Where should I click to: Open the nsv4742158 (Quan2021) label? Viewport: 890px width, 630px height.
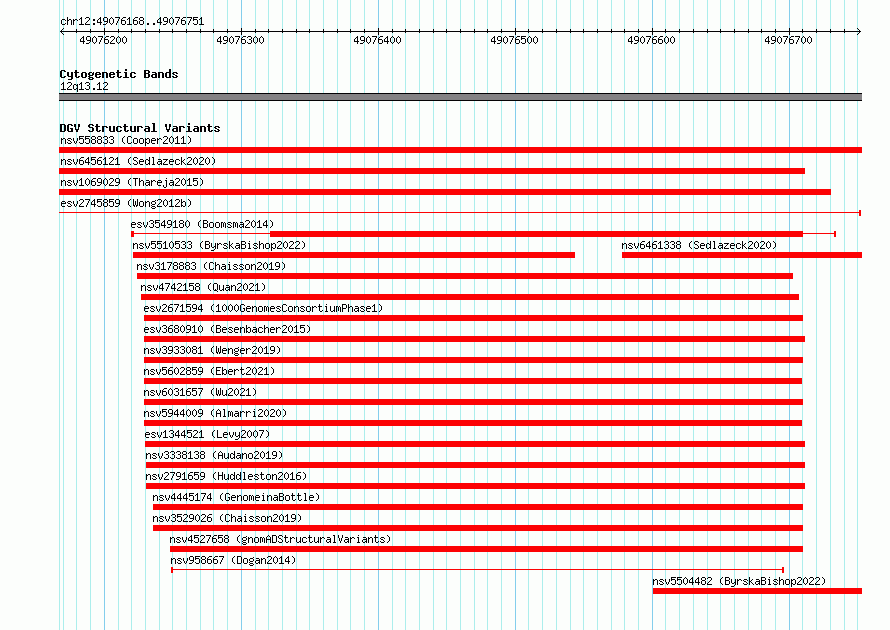click(x=203, y=287)
